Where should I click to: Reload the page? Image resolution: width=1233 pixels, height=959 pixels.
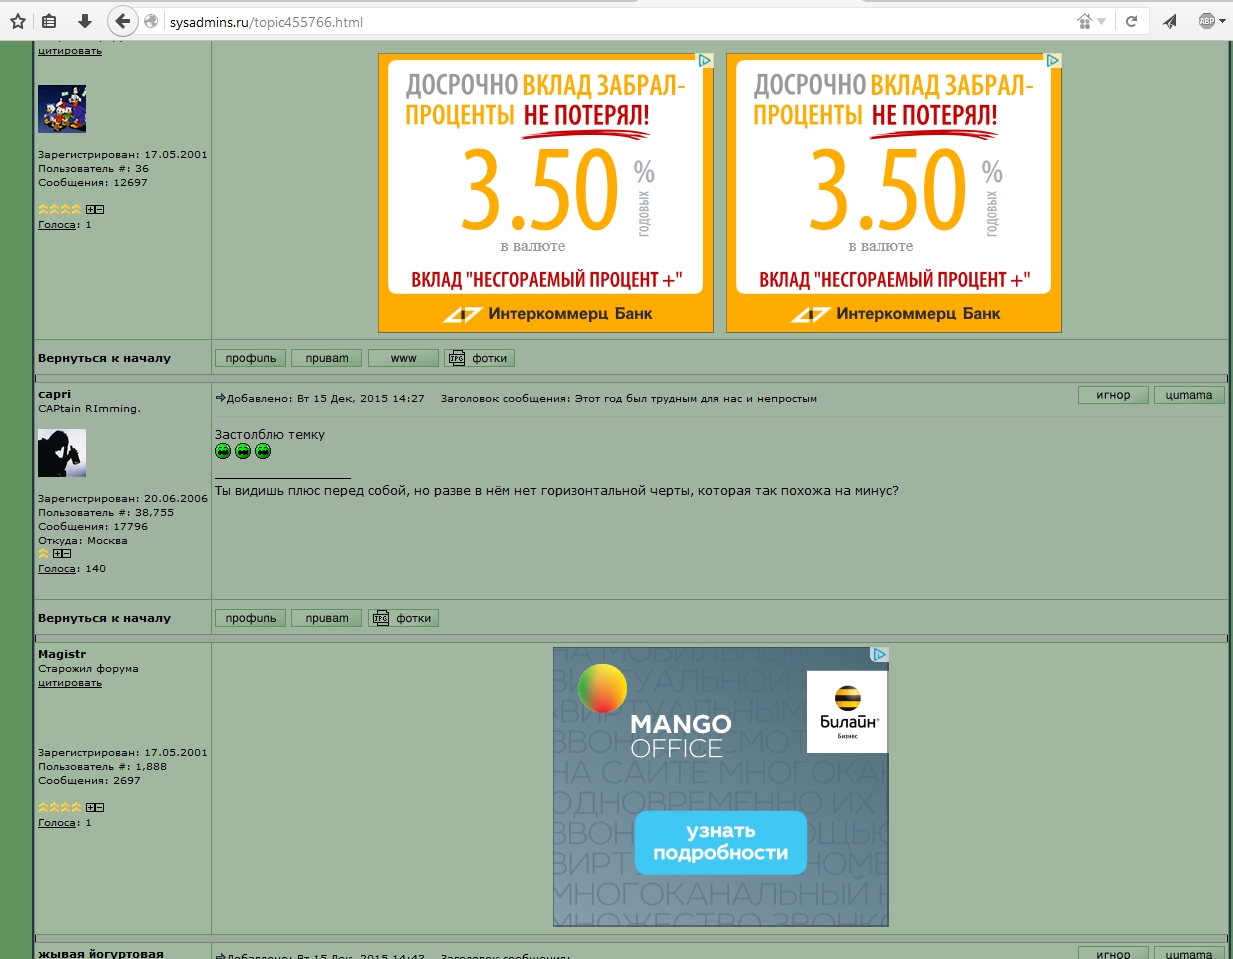1132,21
